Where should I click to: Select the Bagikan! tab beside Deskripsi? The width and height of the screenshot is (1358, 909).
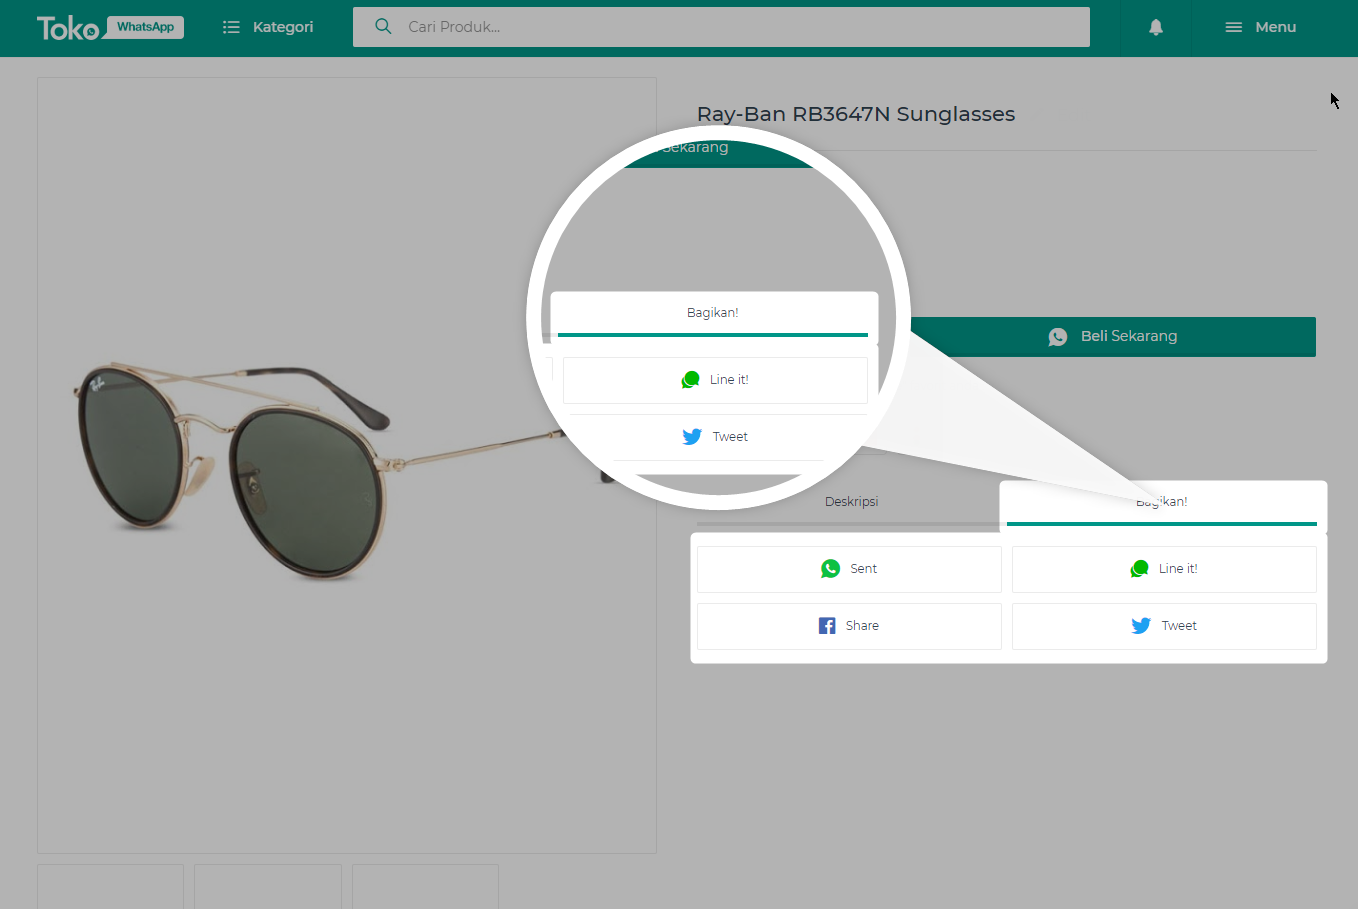(x=1162, y=502)
